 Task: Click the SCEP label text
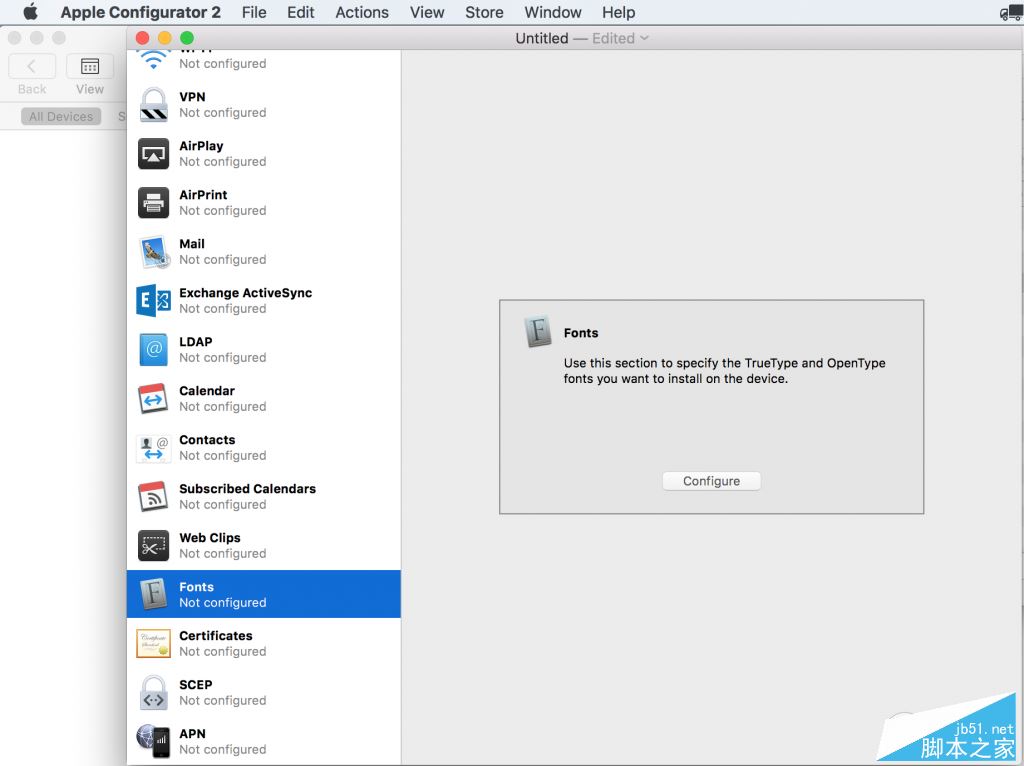click(x=196, y=684)
